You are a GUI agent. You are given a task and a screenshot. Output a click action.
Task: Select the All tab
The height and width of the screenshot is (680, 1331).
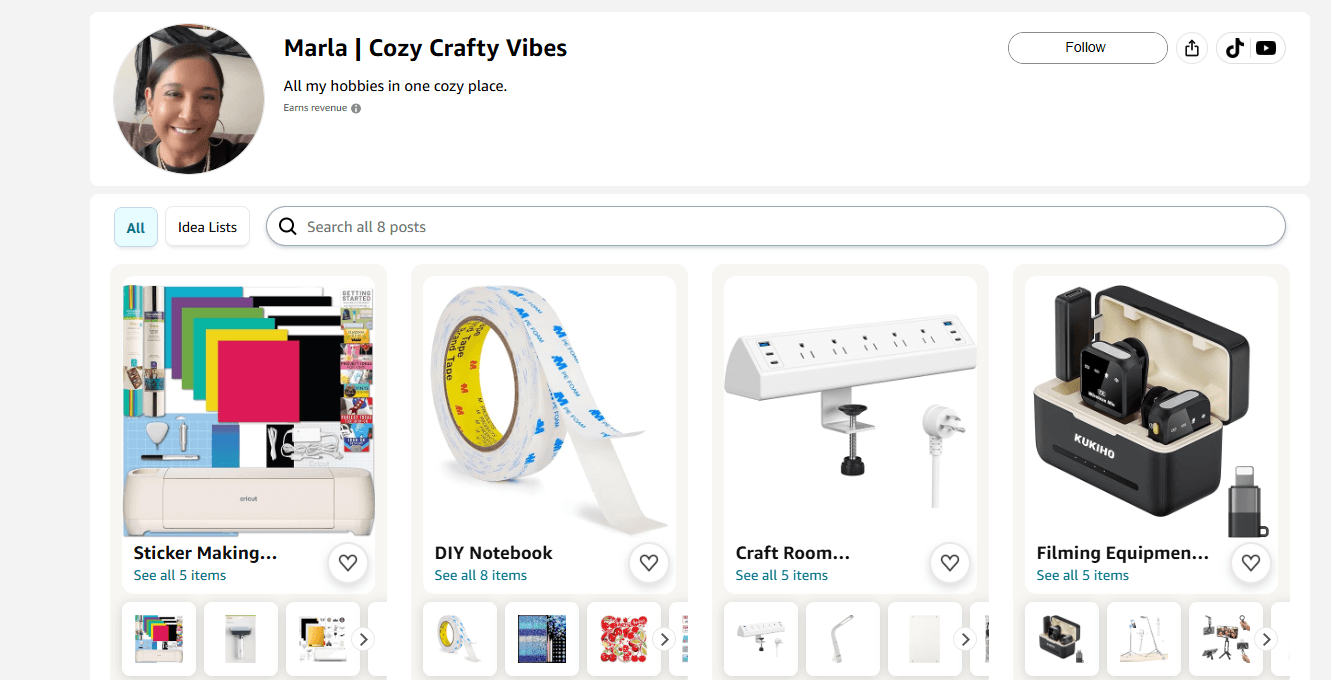[x=135, y=226]
